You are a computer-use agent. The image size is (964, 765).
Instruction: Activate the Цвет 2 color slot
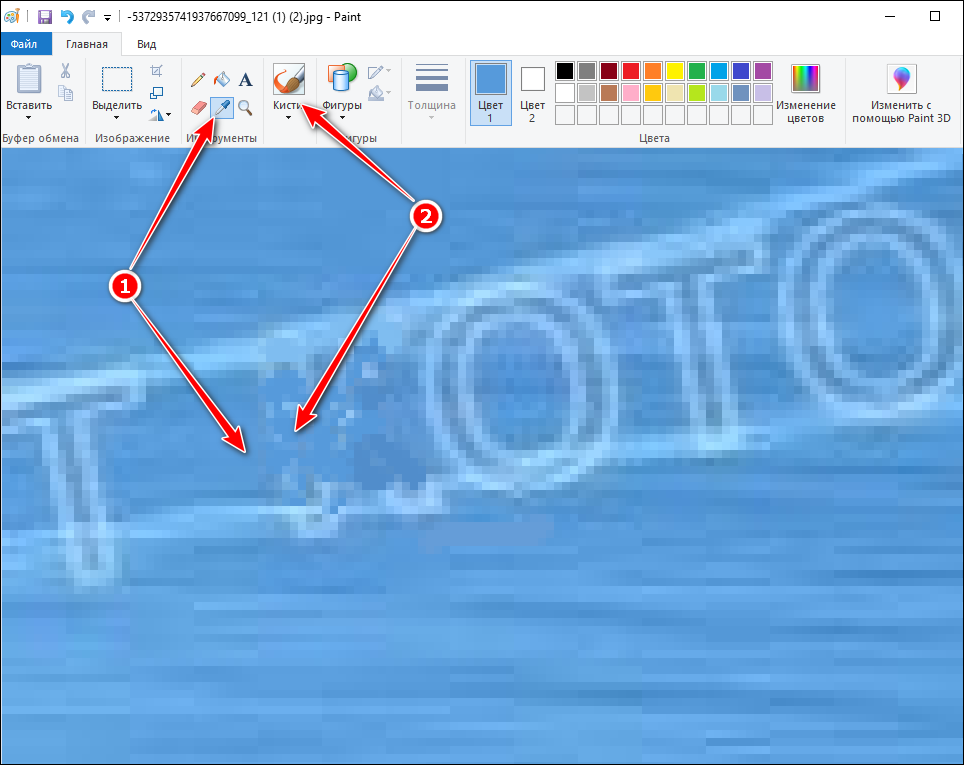533,92
